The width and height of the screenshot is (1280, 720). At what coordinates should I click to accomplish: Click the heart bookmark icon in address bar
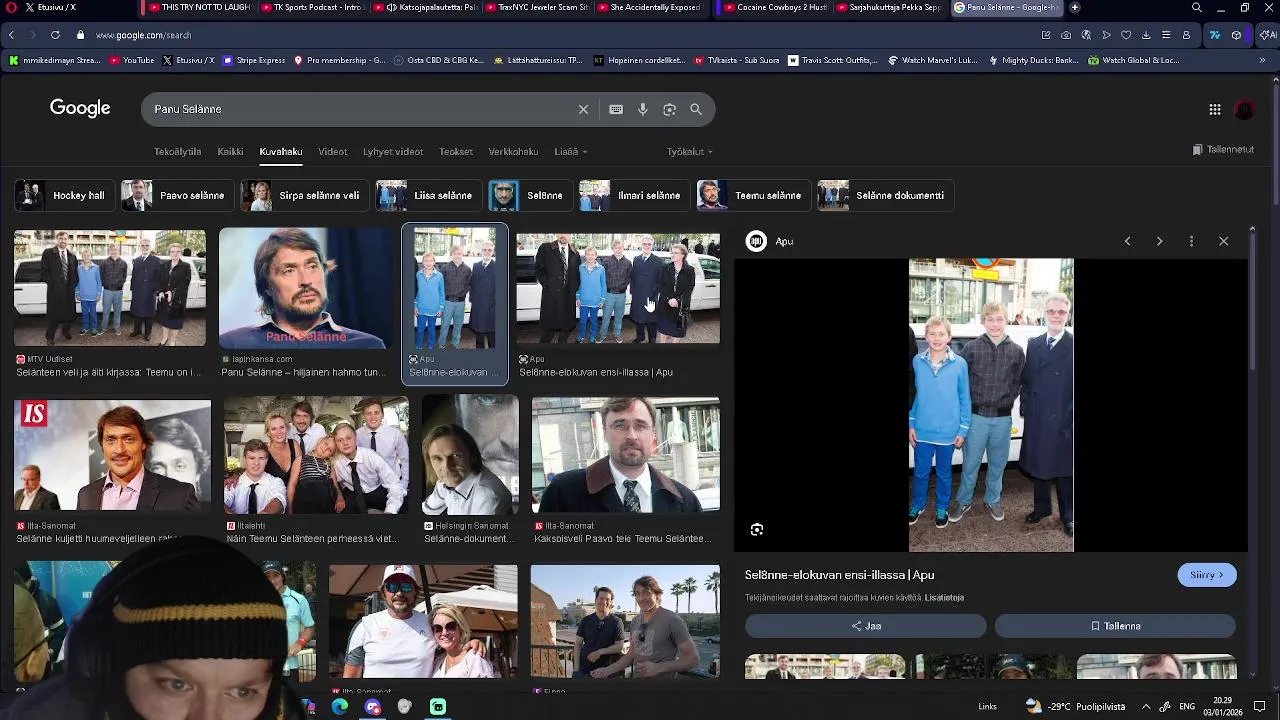tap(1126, 35)
